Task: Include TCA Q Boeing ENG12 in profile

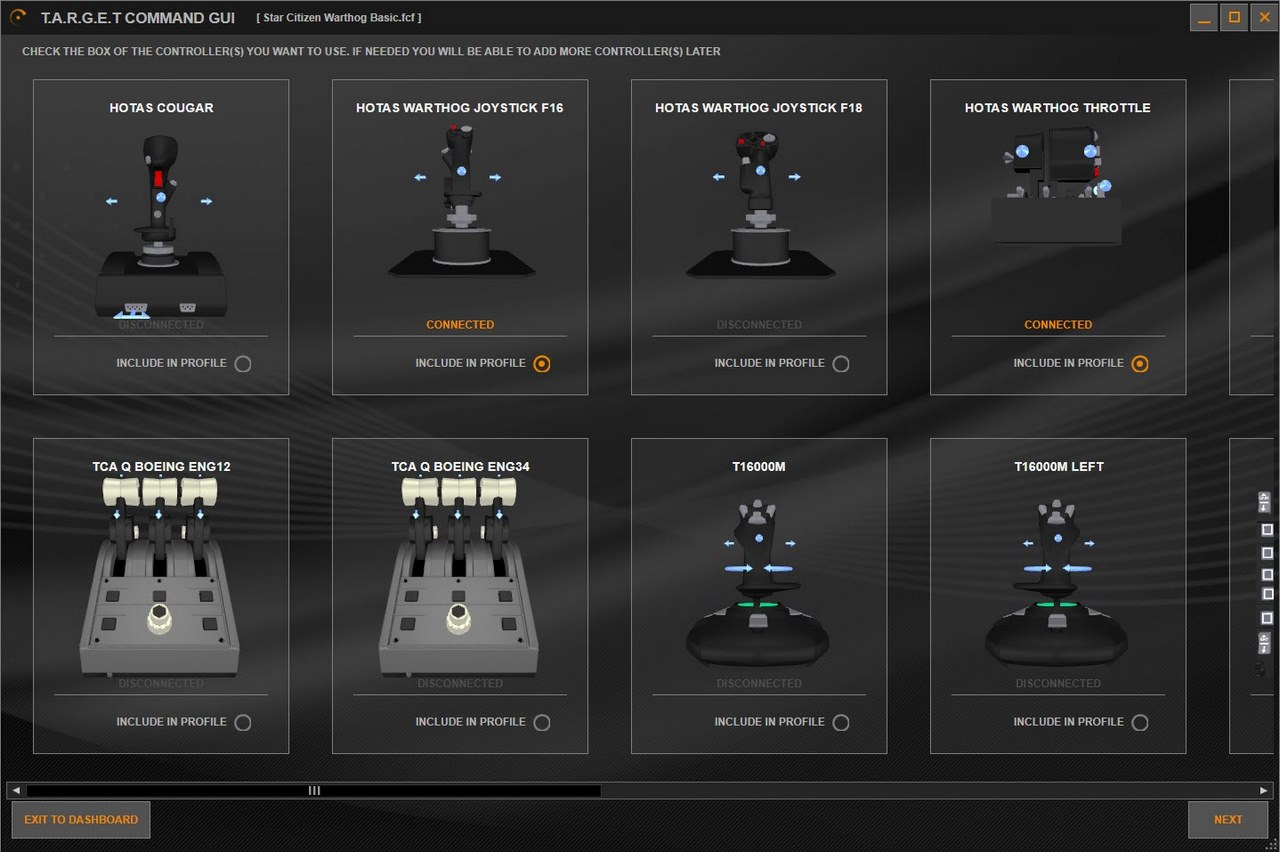Action: click(x=242, y=722)
